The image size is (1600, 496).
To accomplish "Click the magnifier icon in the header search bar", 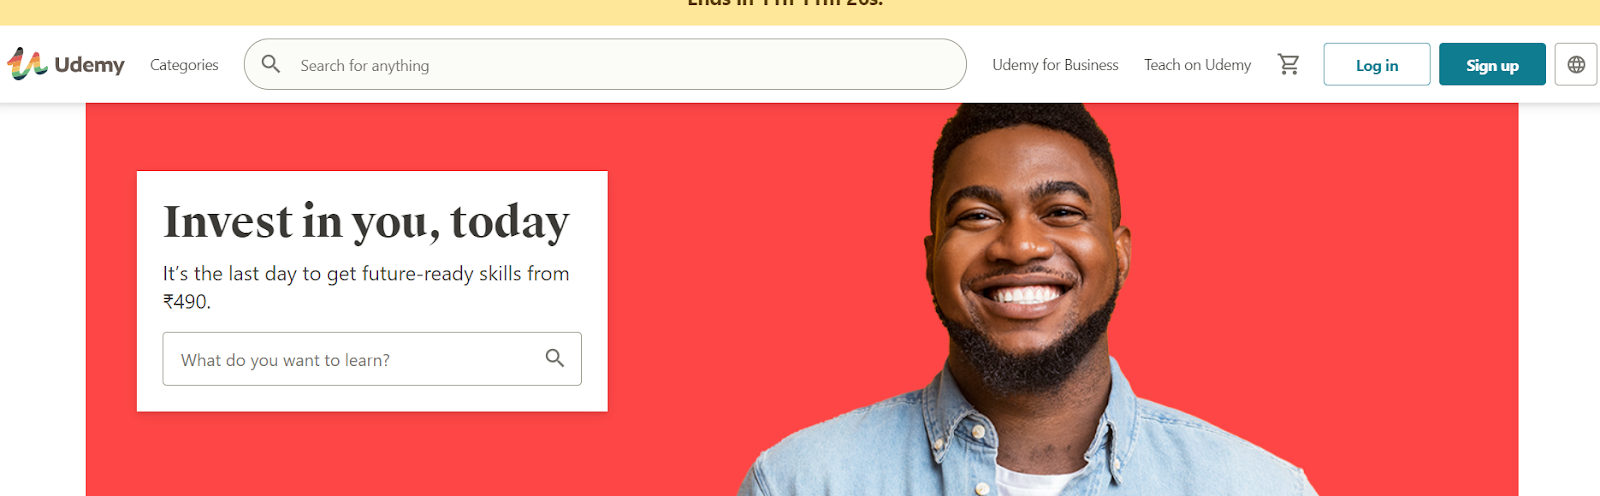I will pyautogui.click(x=271, y=64).
